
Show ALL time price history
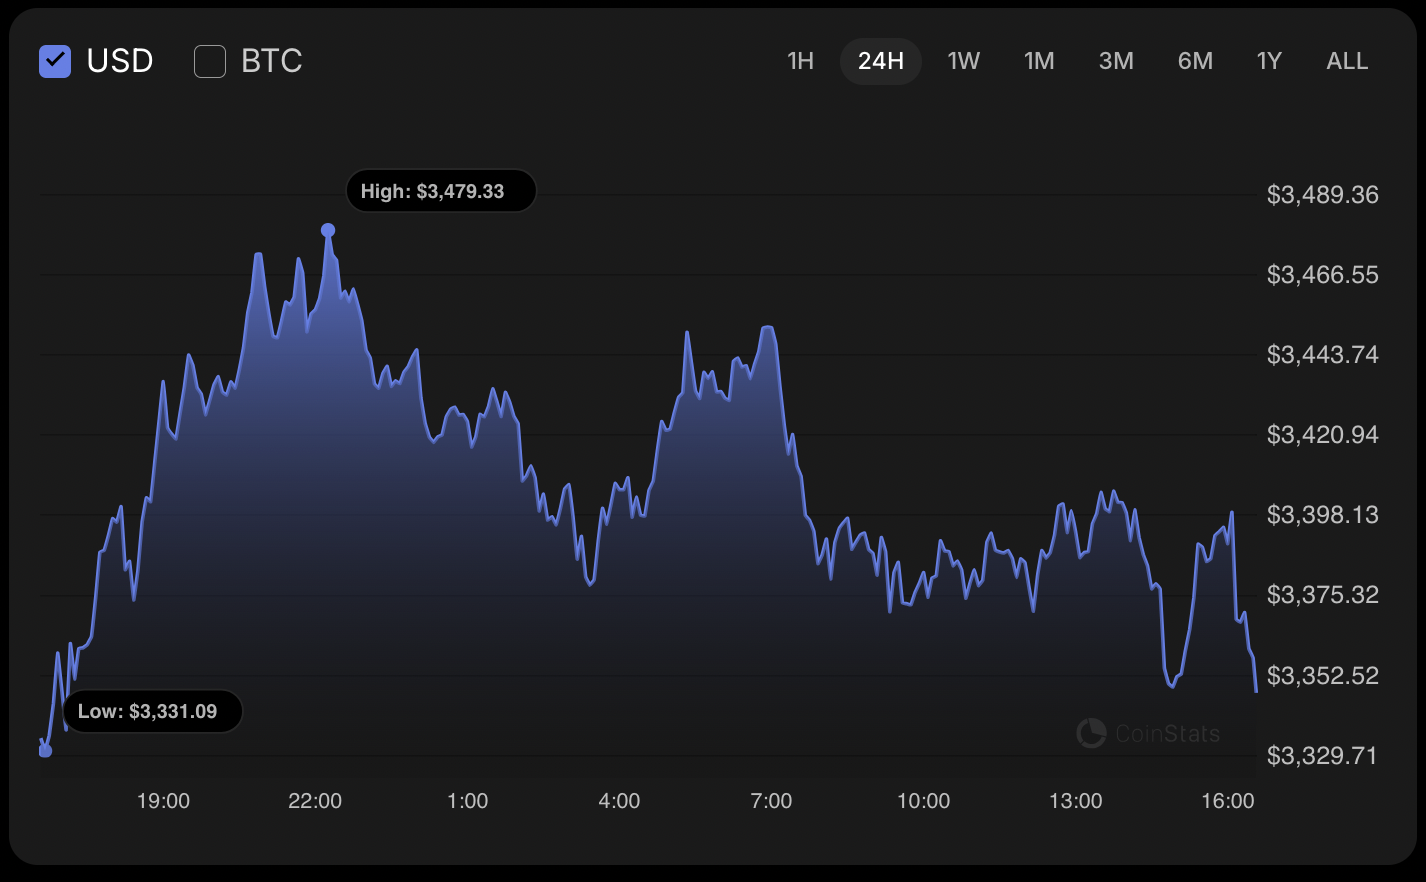[1347, 61]
